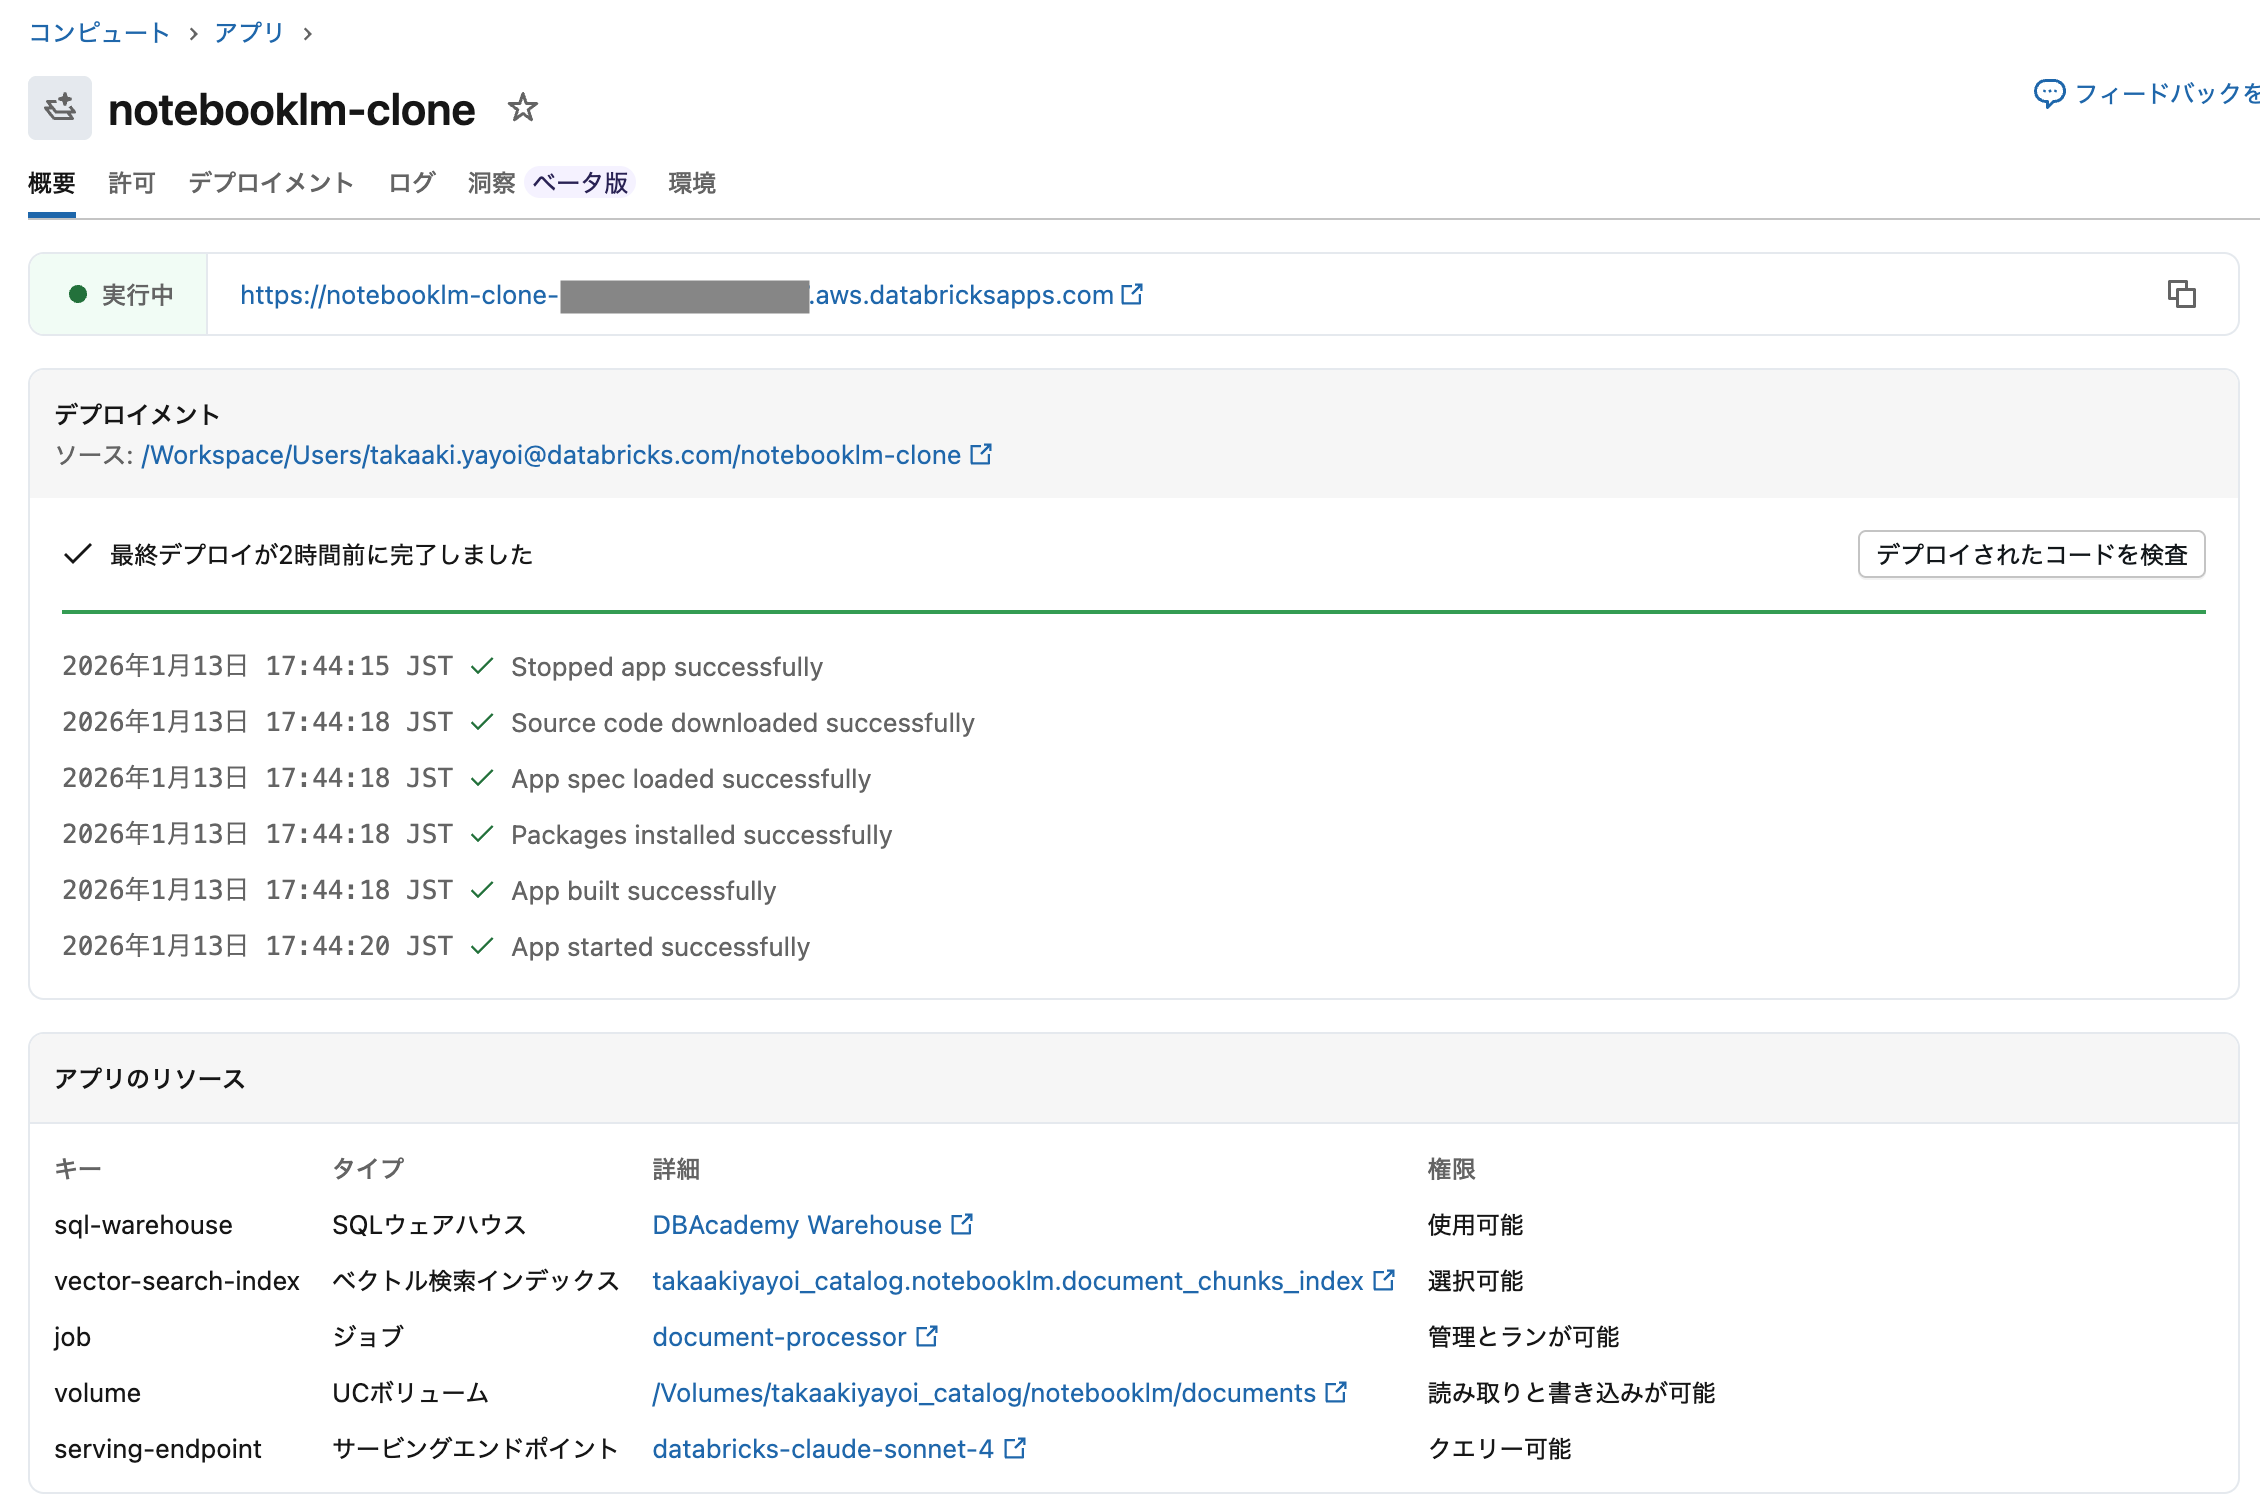Viewport: 2260px width, 1504px height.
Task: Open the document_chunks_index vector search link
Action: pos(1010,1281)
